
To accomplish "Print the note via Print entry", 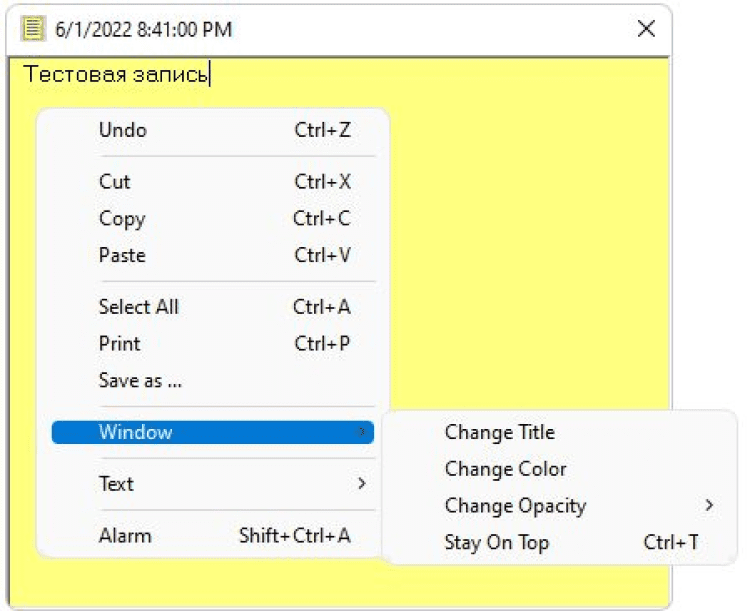I will coord(119,343).
